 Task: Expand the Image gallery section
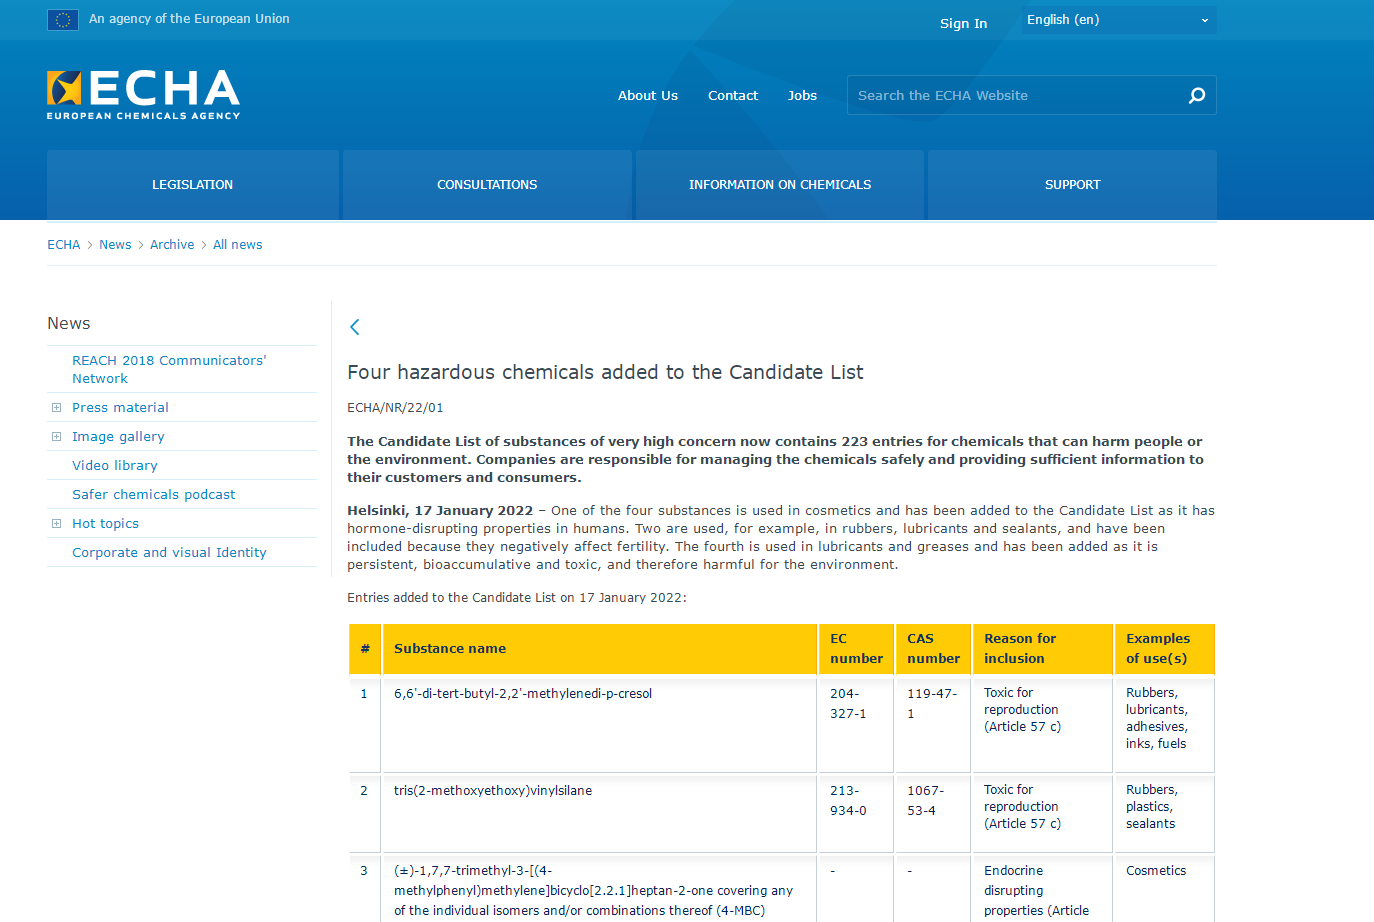point(56,437)
